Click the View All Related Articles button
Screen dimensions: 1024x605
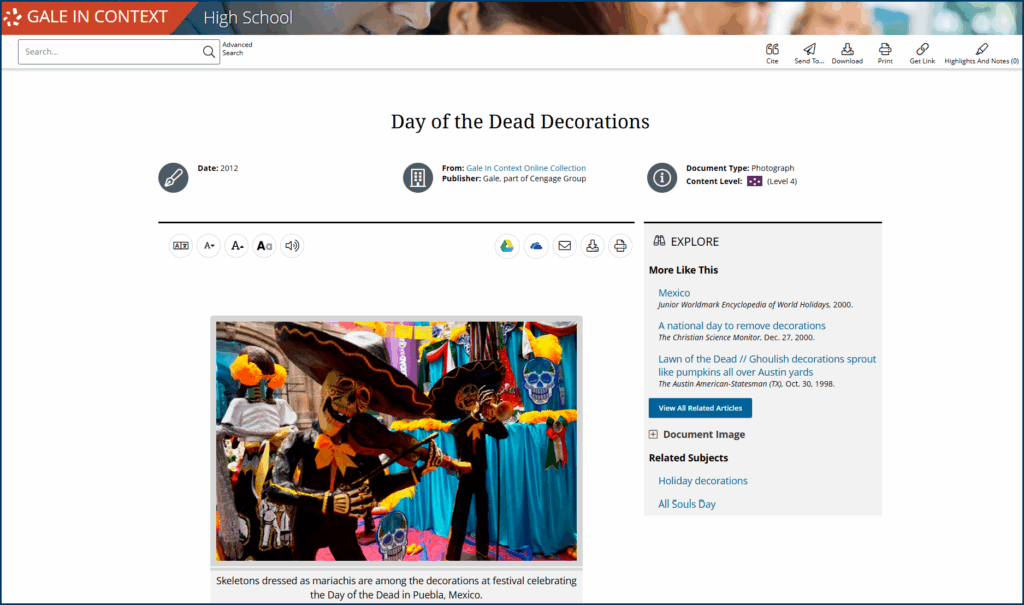pos(700,408)
